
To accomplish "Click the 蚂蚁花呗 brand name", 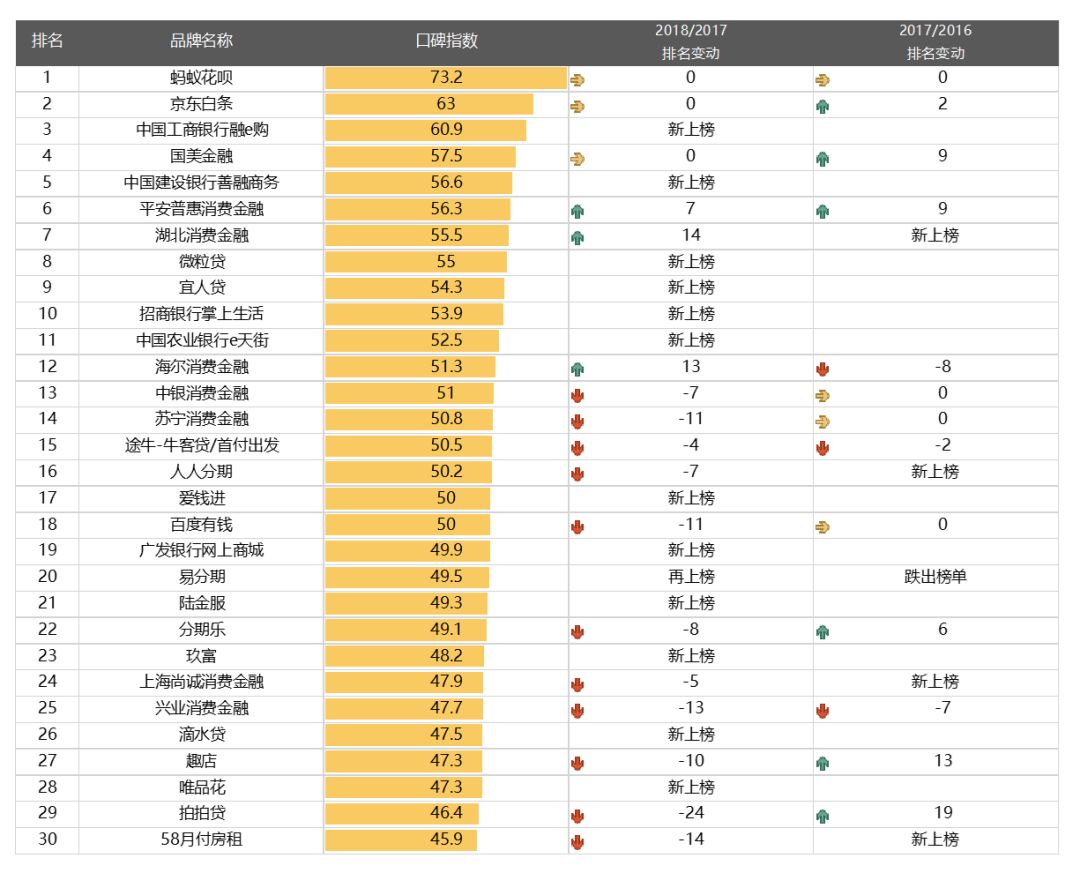I will 201,78.
